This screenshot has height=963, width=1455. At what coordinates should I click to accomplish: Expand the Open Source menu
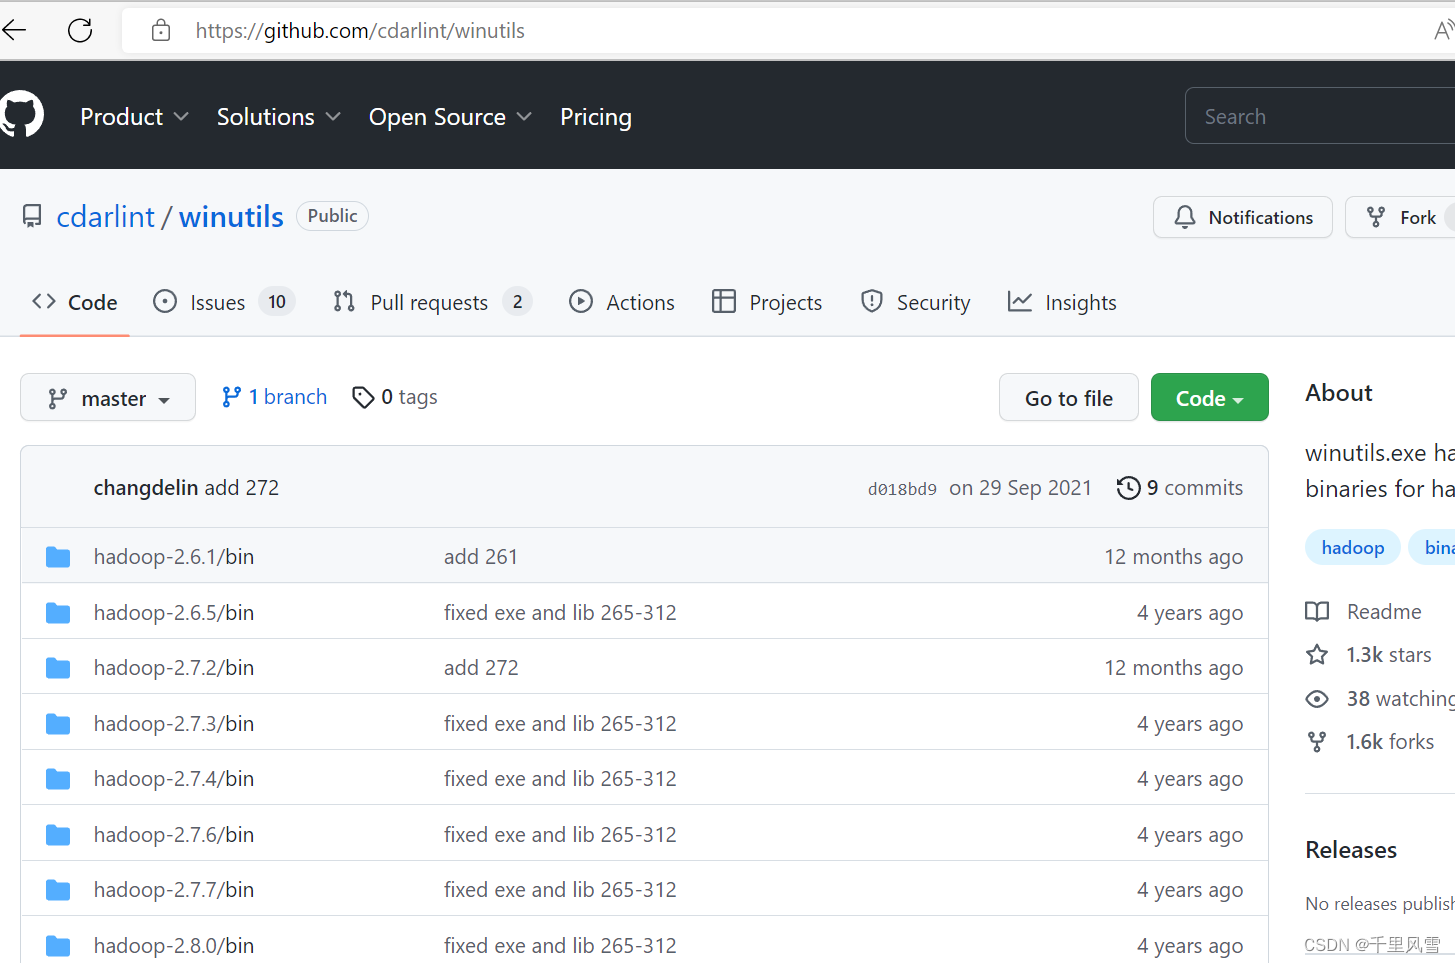[x=450, y=117]
